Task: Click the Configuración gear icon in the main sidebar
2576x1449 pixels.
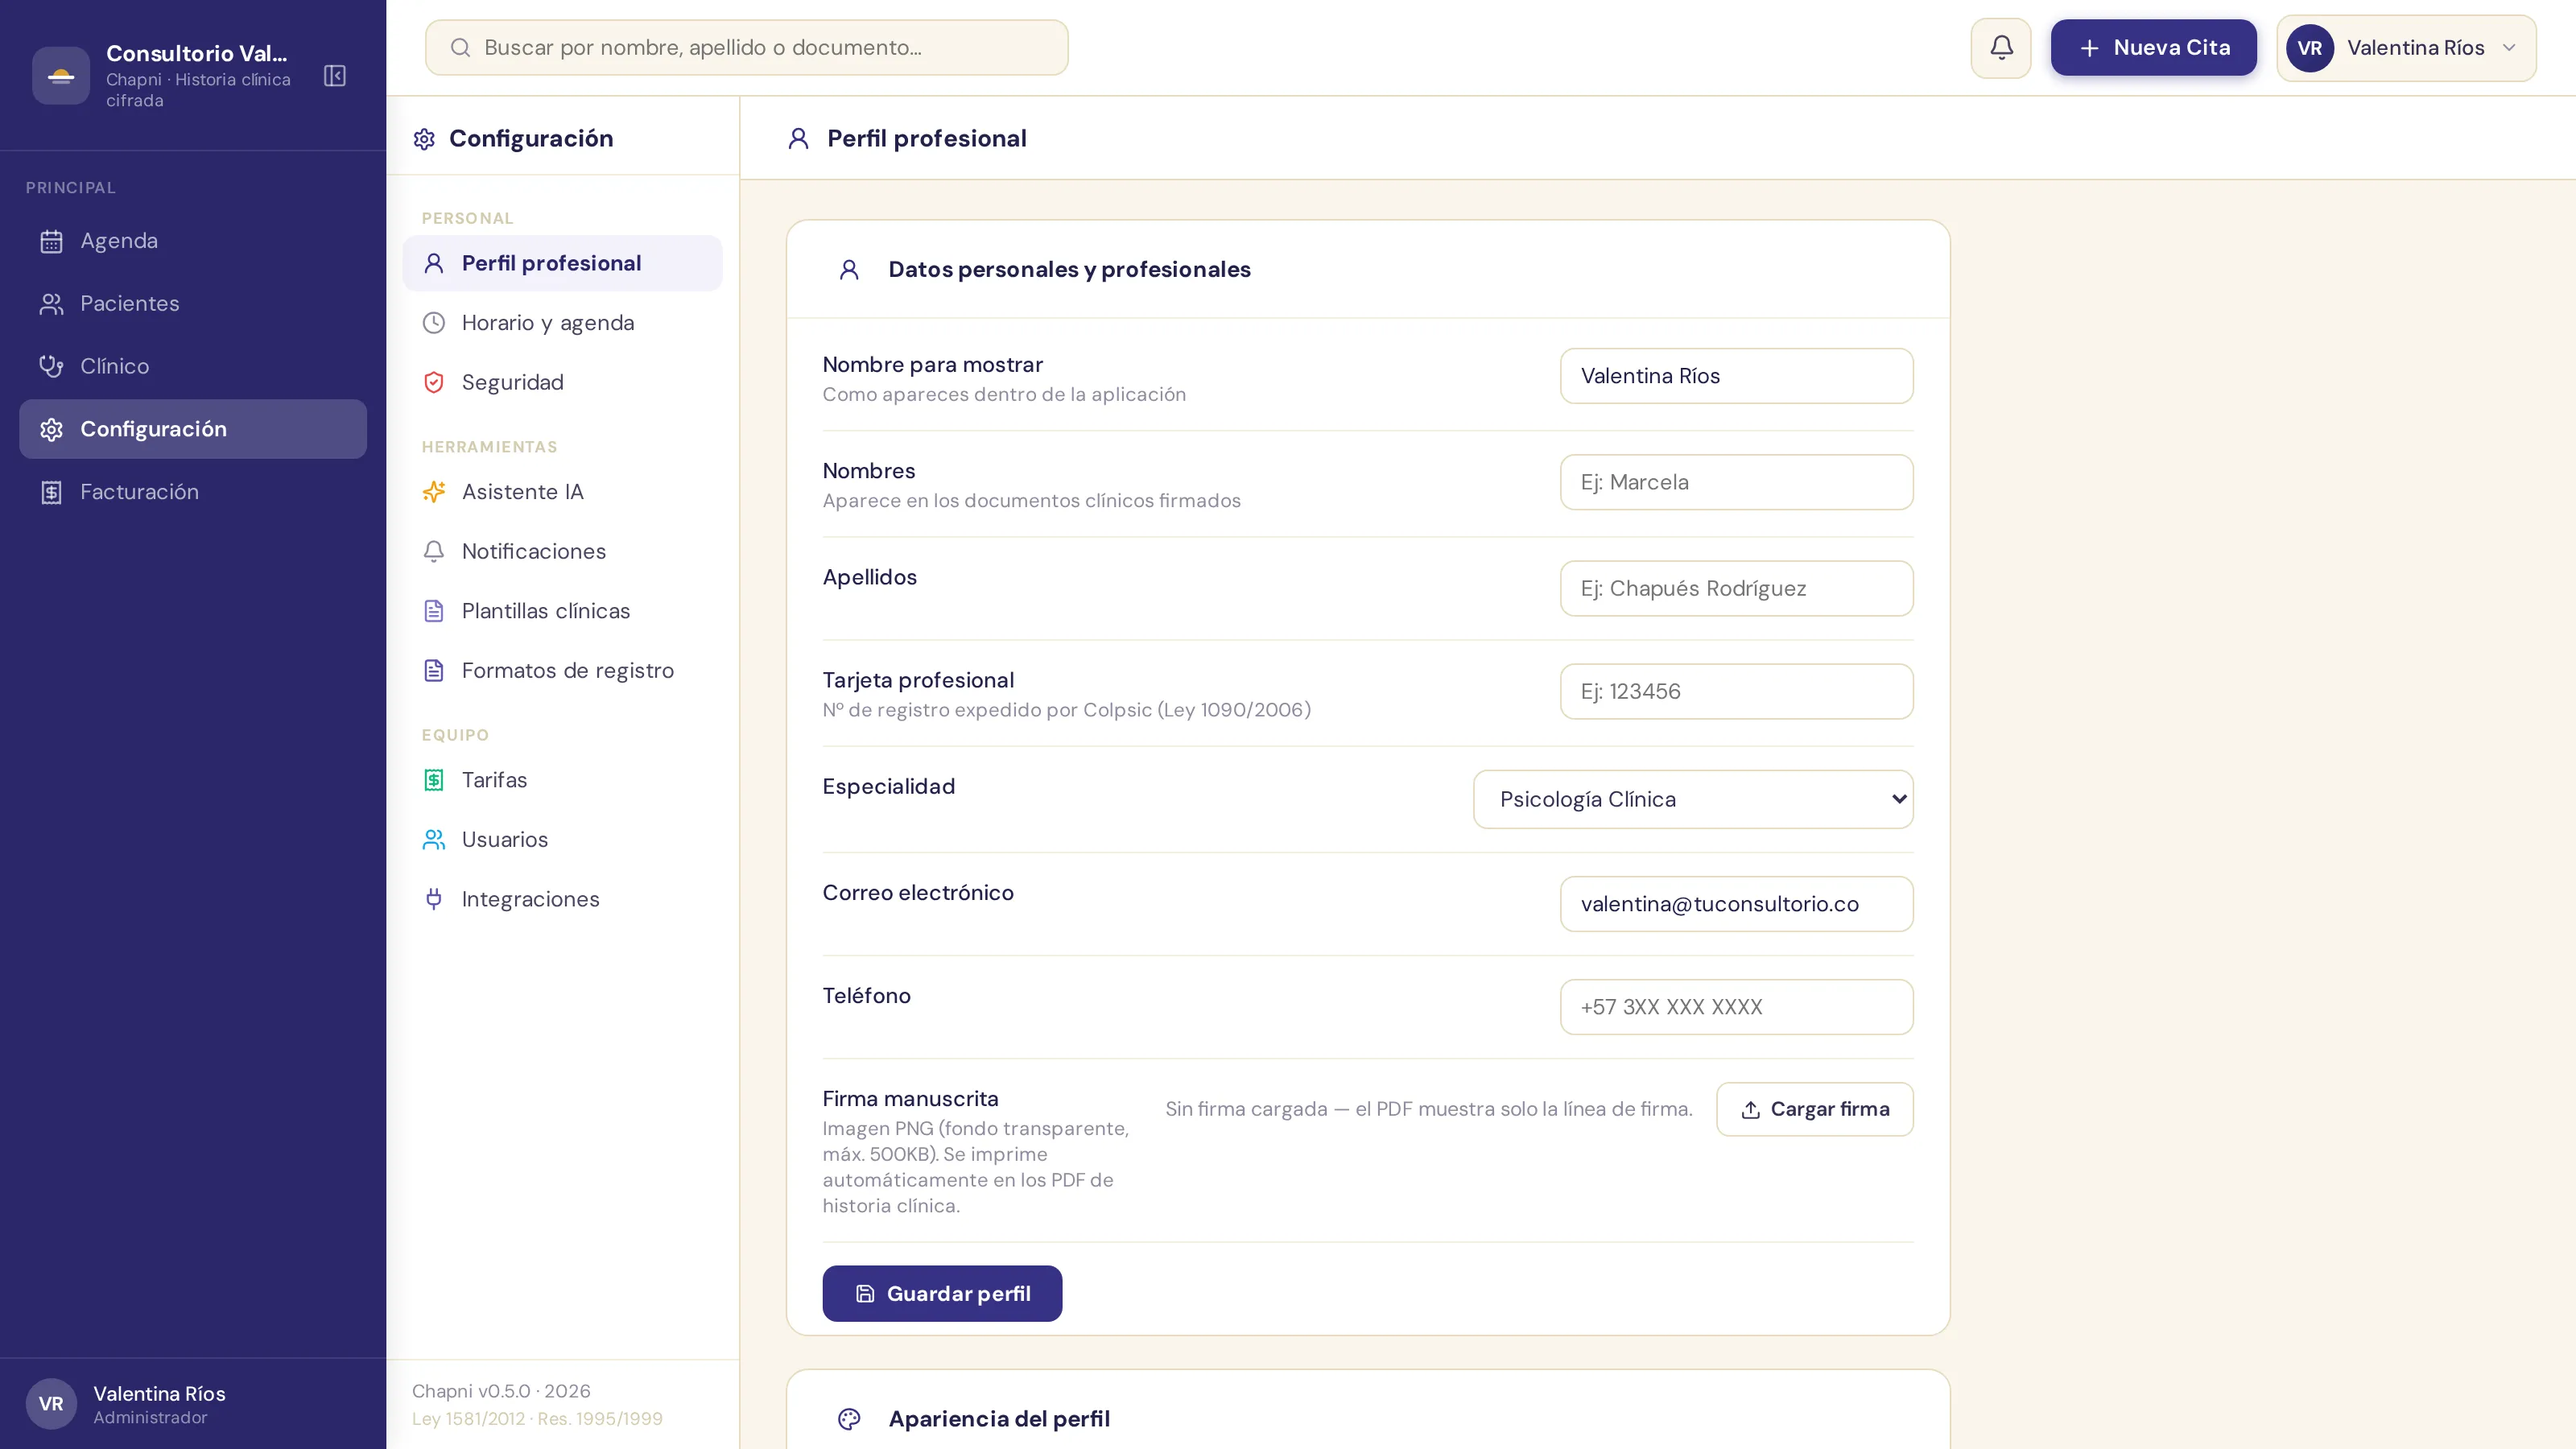Action: 52,430
